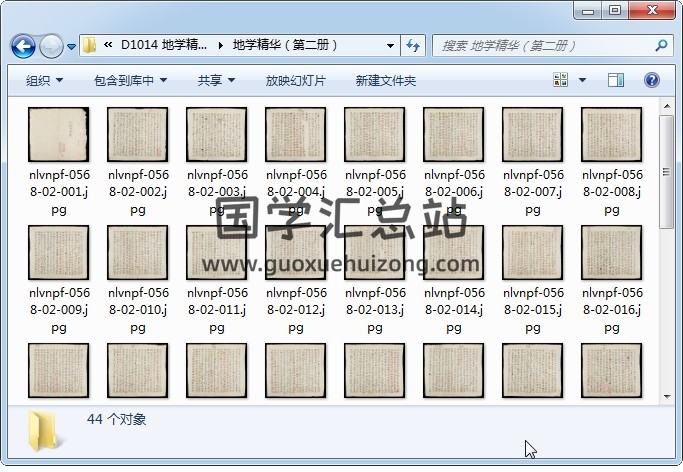Click the vertical scrollbar down arrow
This screenshot has width=683, height=472.
pos(667,395)
